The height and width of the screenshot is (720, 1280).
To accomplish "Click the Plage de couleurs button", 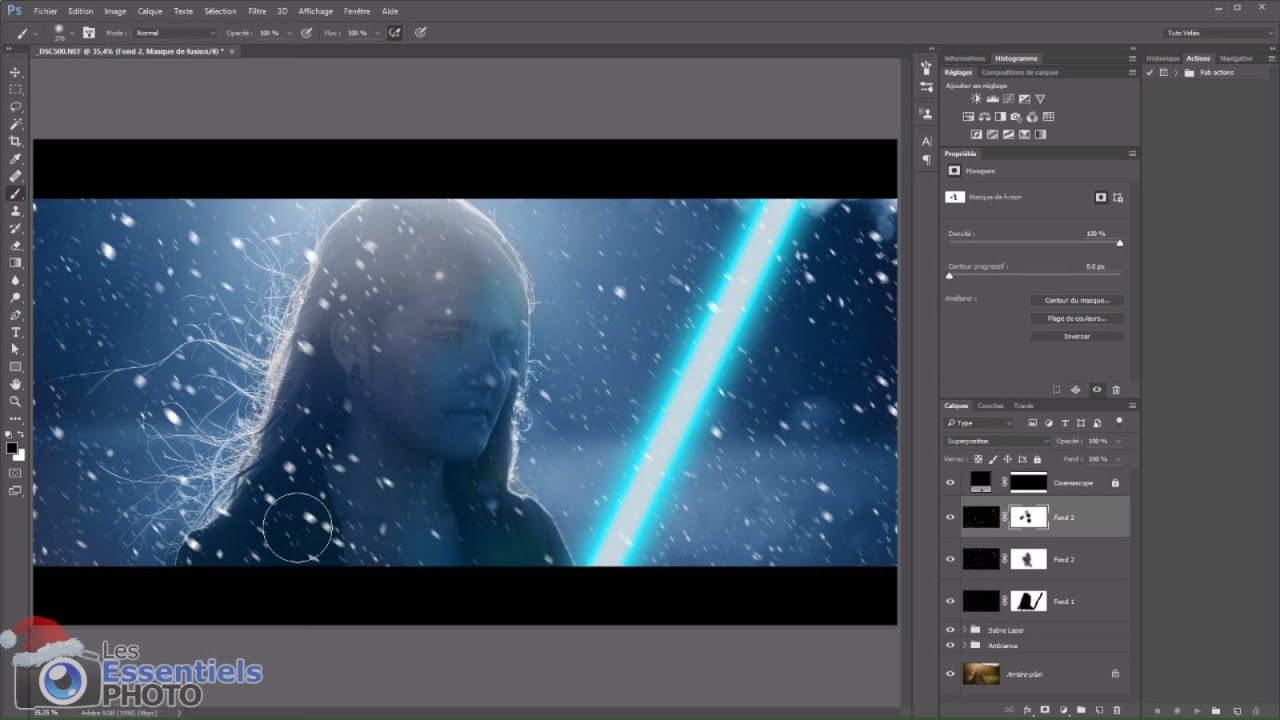I will 1077,318.
